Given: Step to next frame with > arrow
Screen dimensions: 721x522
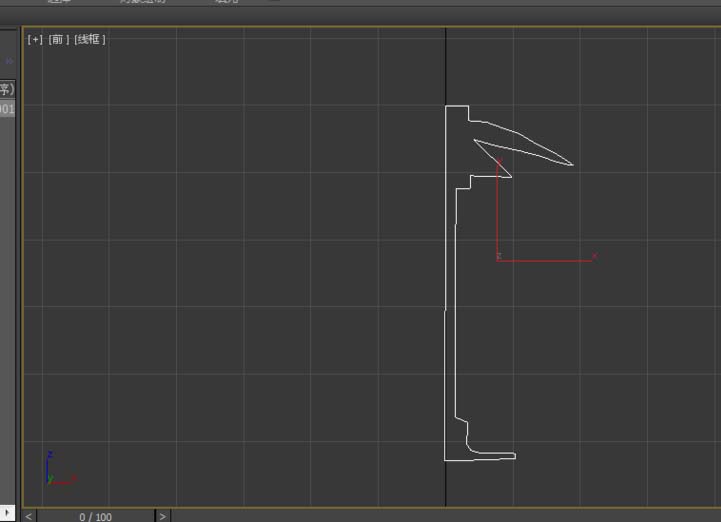Looking at the screenshot, I should coord(162,516).
